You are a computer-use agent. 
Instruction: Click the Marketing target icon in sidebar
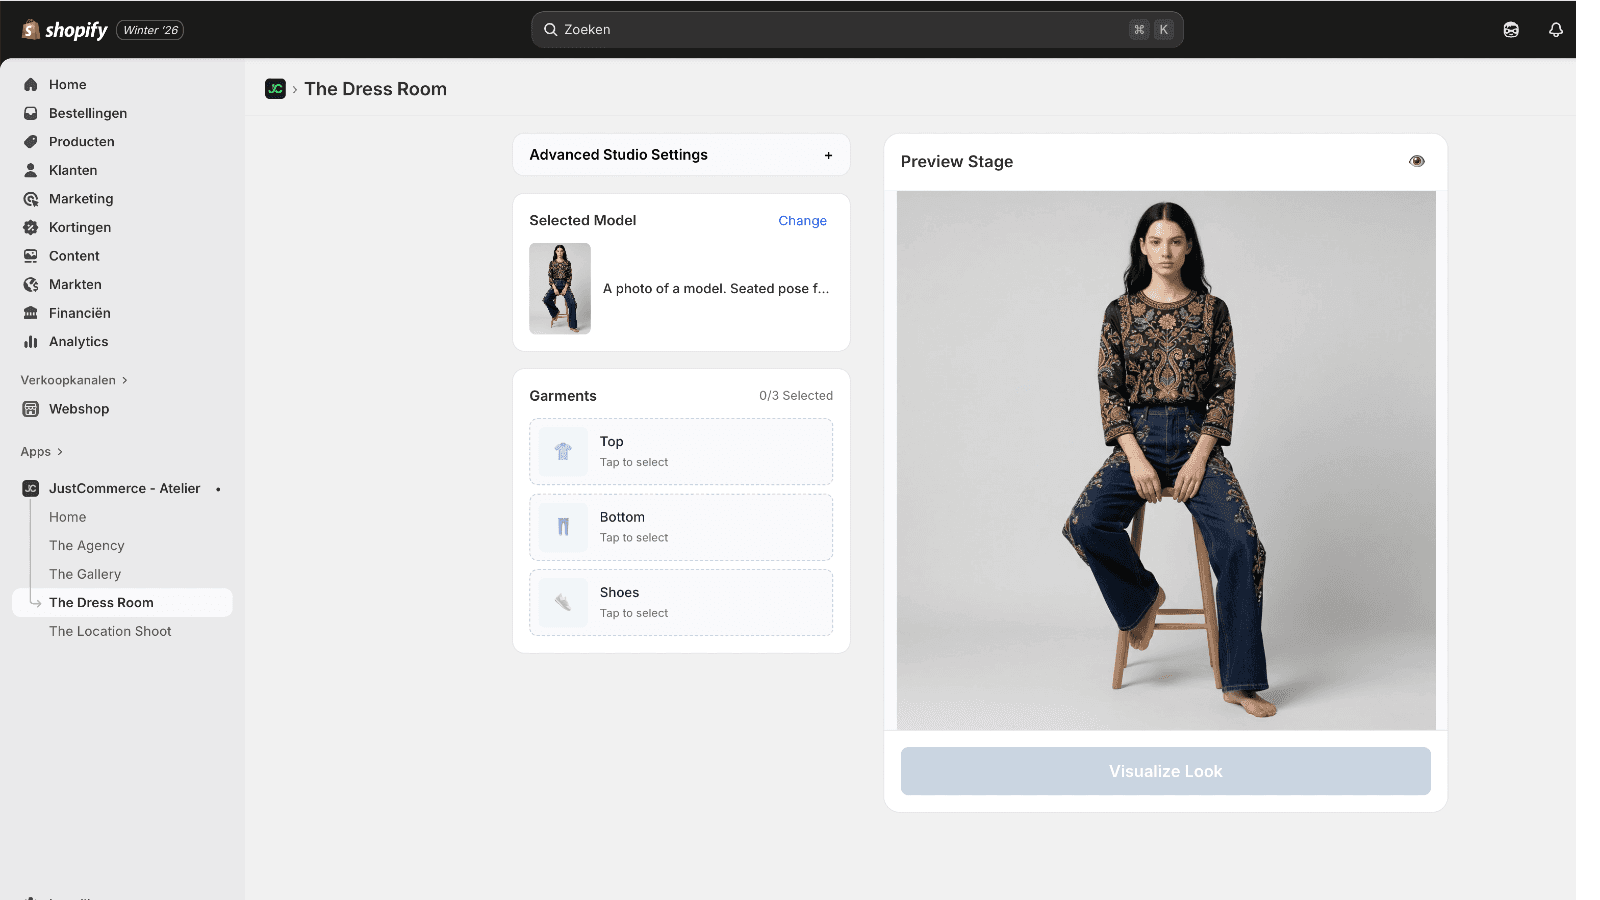pos(30,198)
